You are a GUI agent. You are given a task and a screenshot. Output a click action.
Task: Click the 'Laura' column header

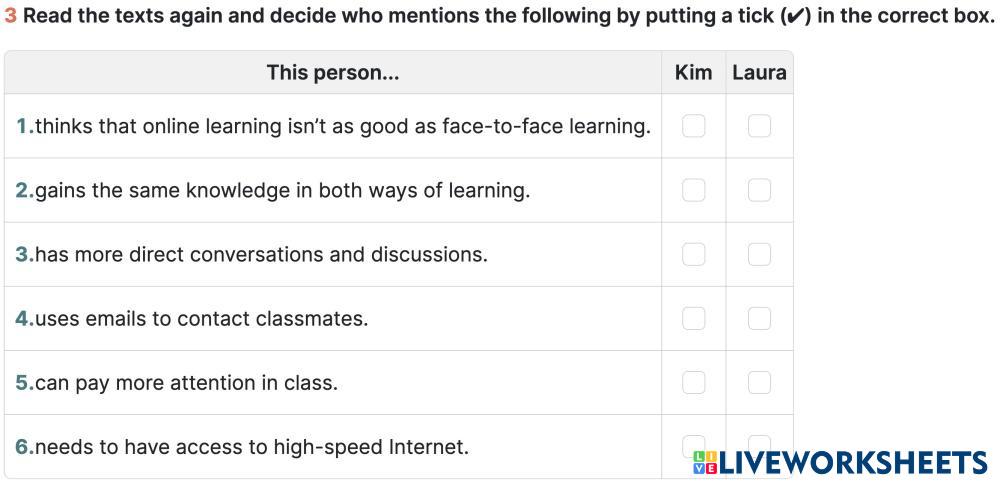coord(759,72)
